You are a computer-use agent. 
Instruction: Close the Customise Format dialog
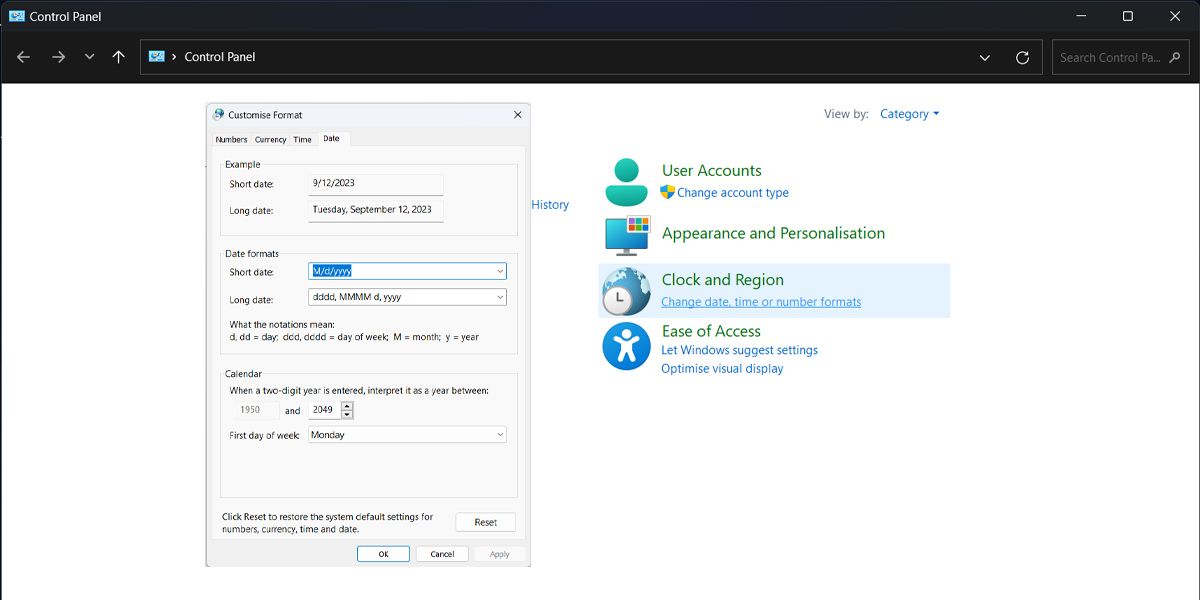tap(517, 115)
